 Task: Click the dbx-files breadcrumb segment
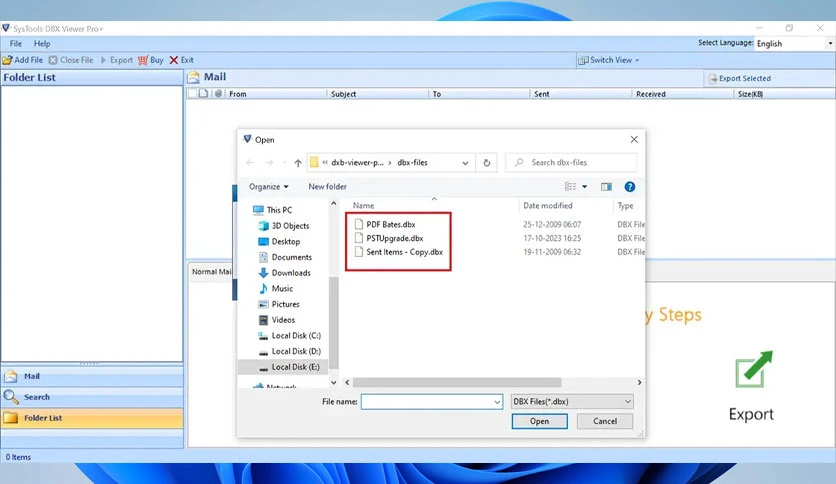[x=412, y=163]
